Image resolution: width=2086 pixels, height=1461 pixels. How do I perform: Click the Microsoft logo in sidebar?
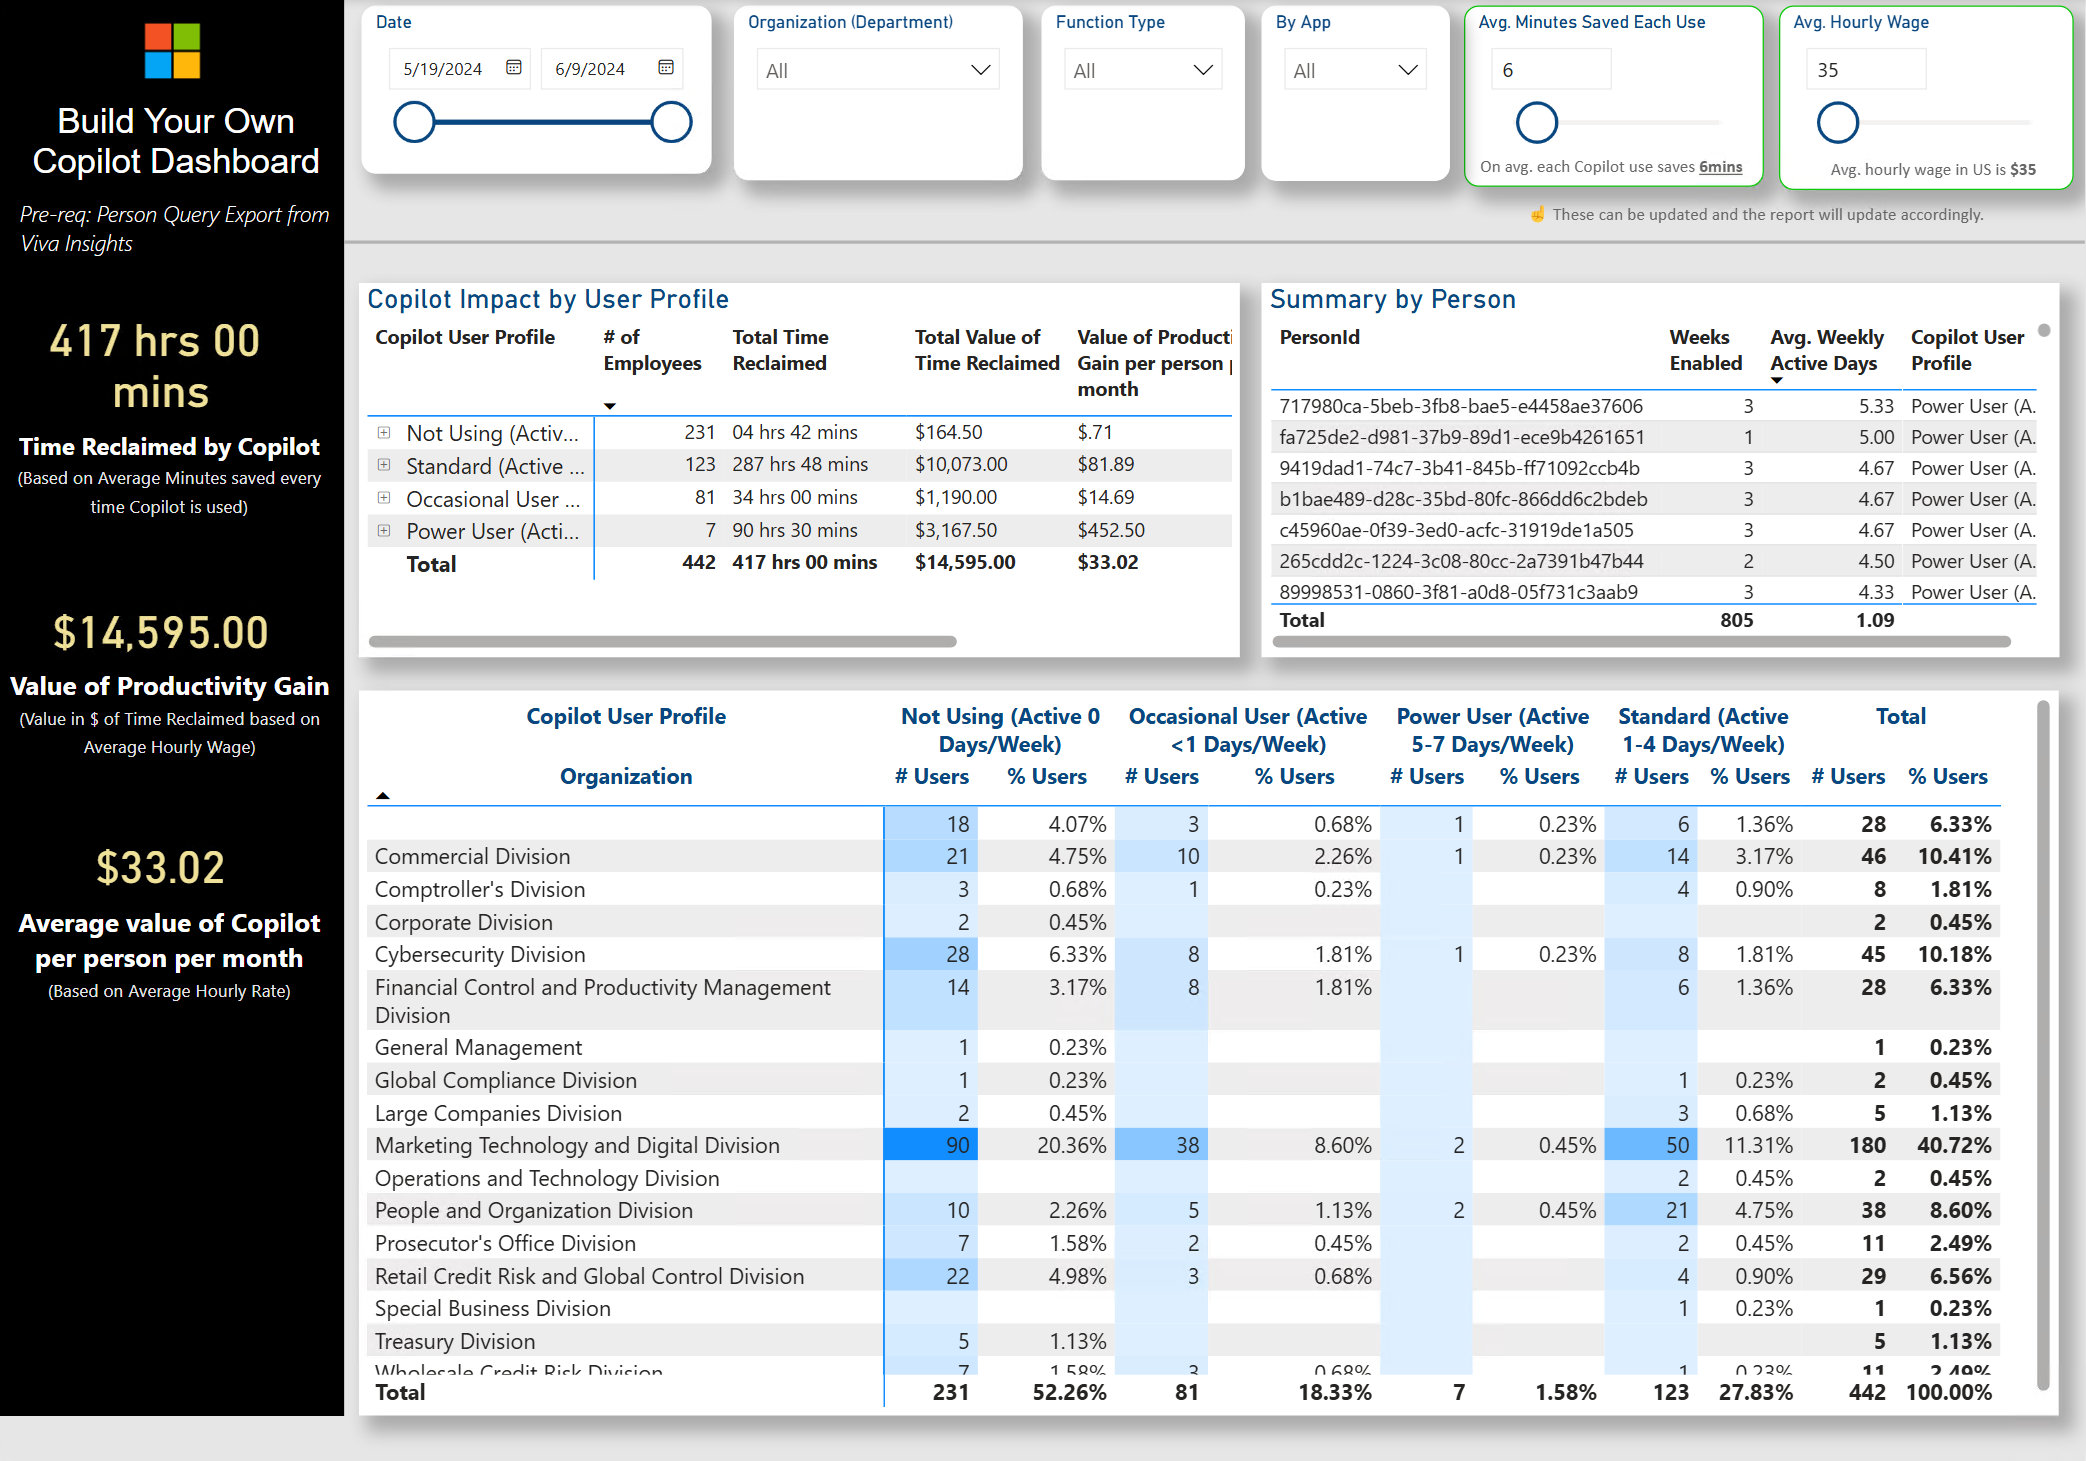point(172,51)
